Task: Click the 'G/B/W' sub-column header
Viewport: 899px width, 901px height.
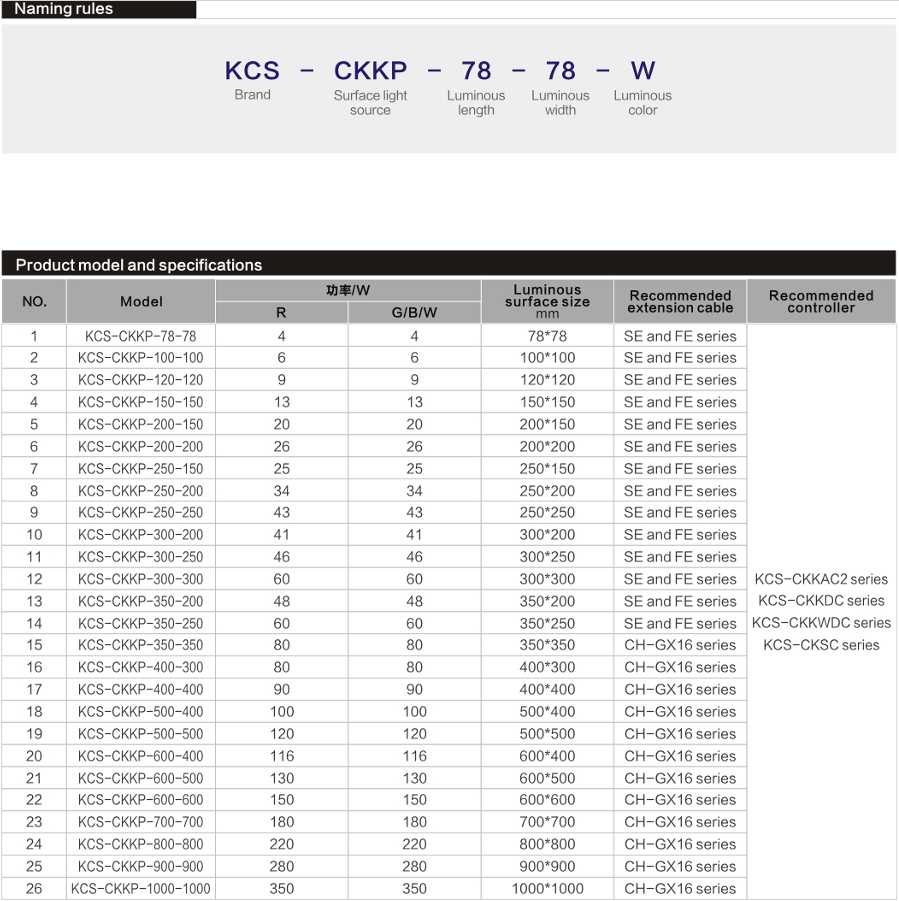Action: coord(414,313)
